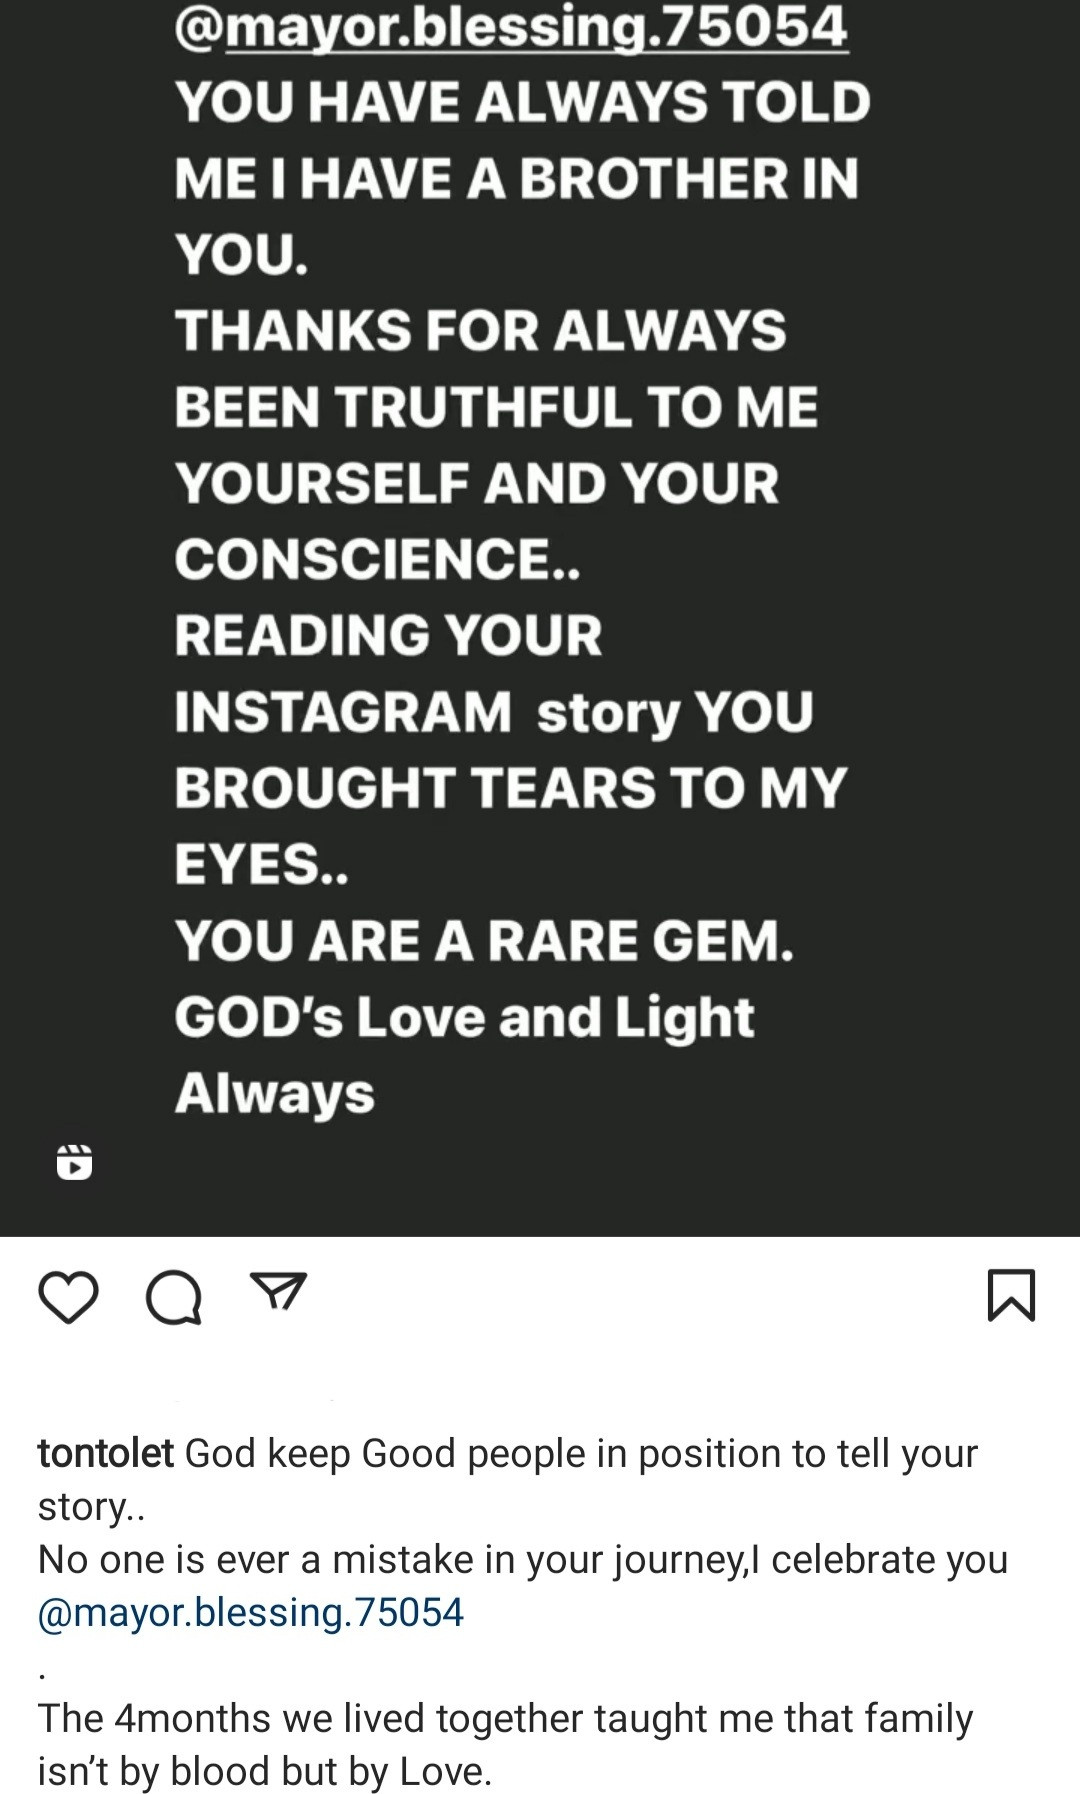
Task: Save the post with the bookmark icon
Action: (1011, 1296)
